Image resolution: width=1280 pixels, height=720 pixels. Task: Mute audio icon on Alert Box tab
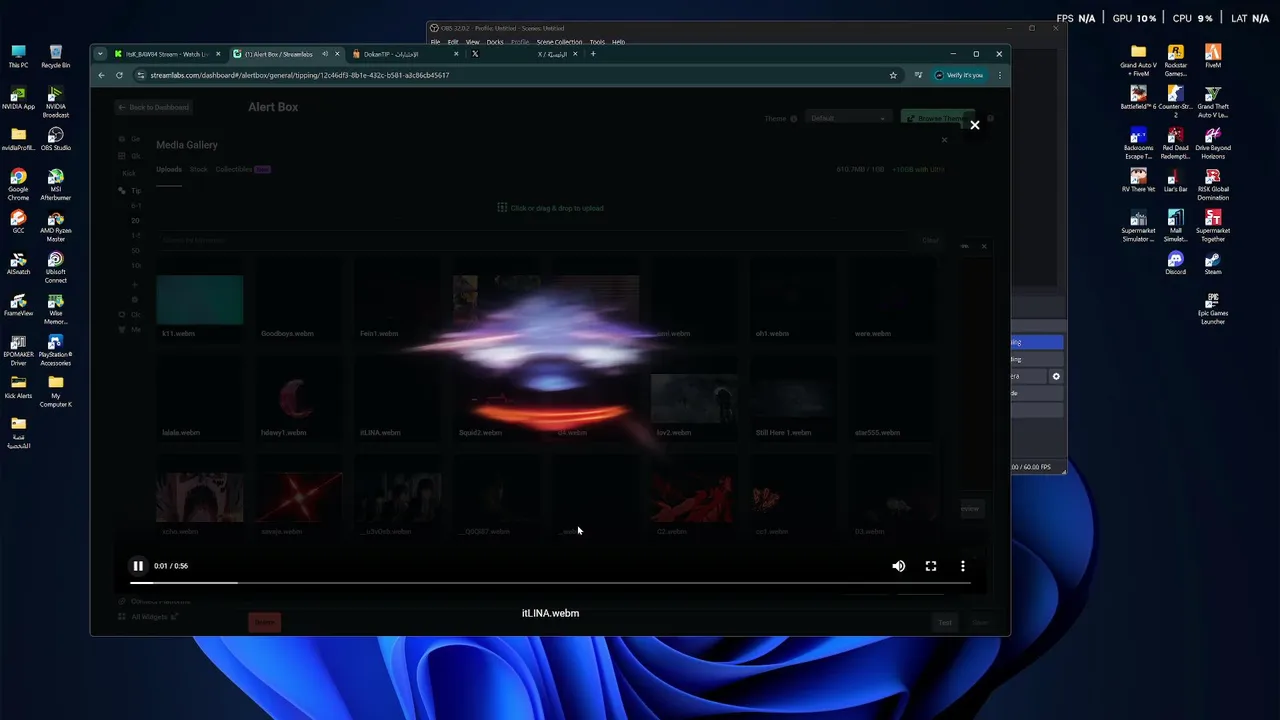pos(325,54)
